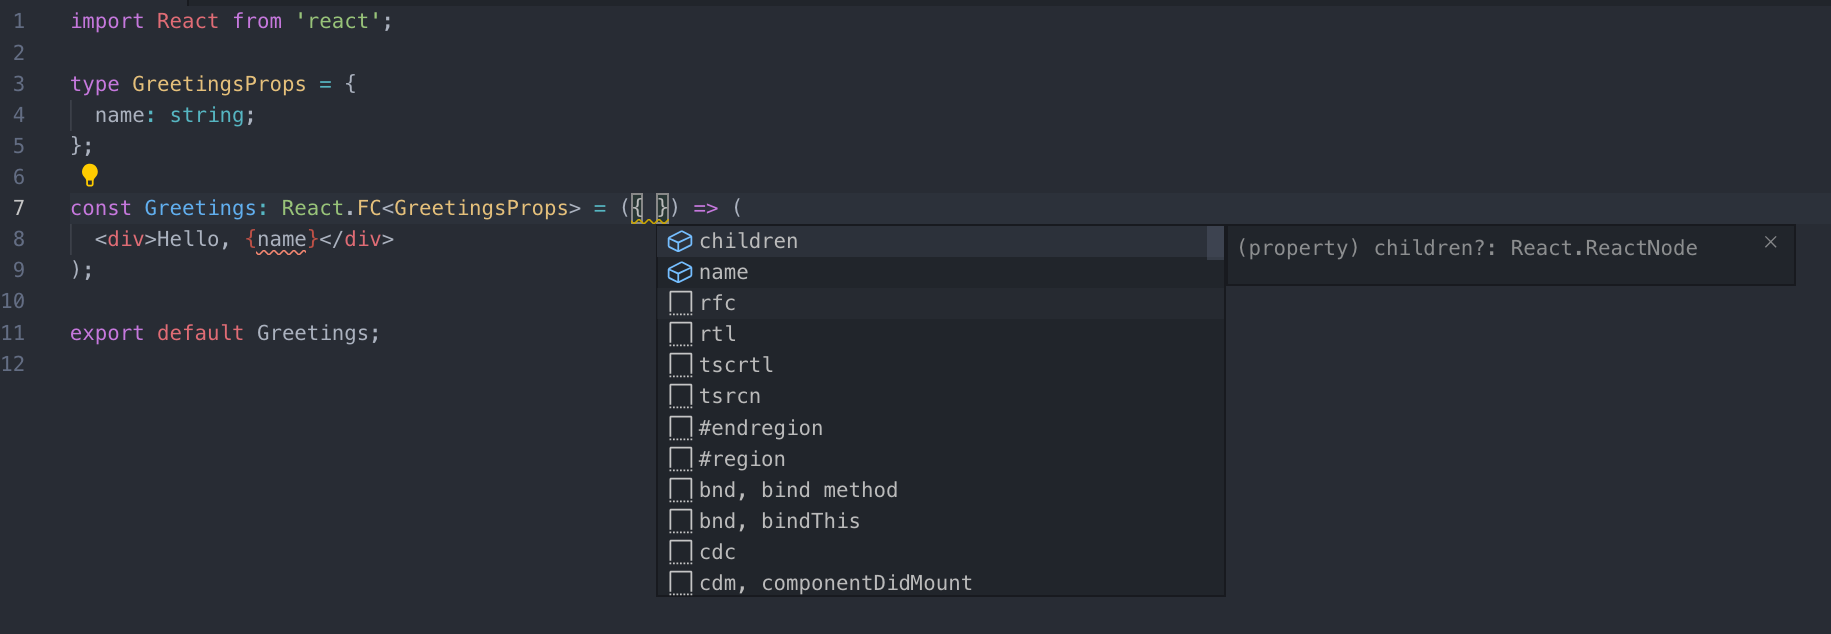
Task: Pick the #region snippet suggestion
Action: tap(742, 459)
